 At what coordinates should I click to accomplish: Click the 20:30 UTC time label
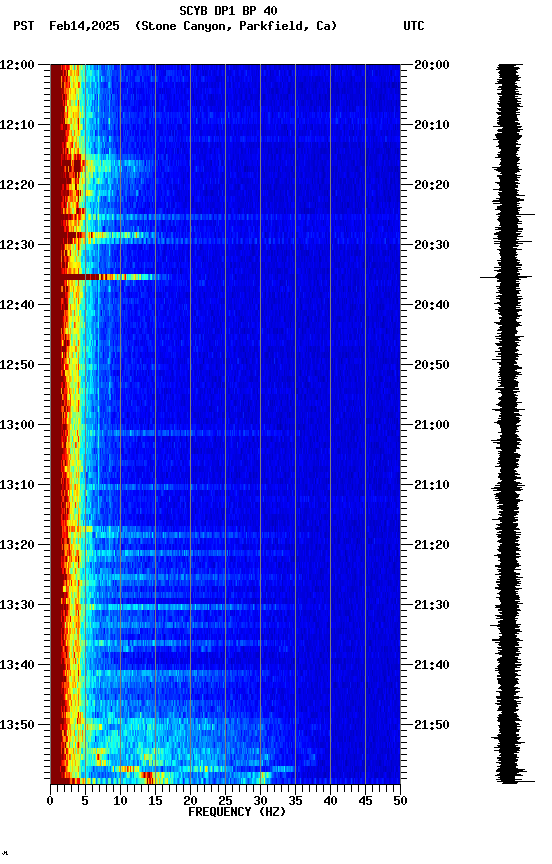point(432,245)
